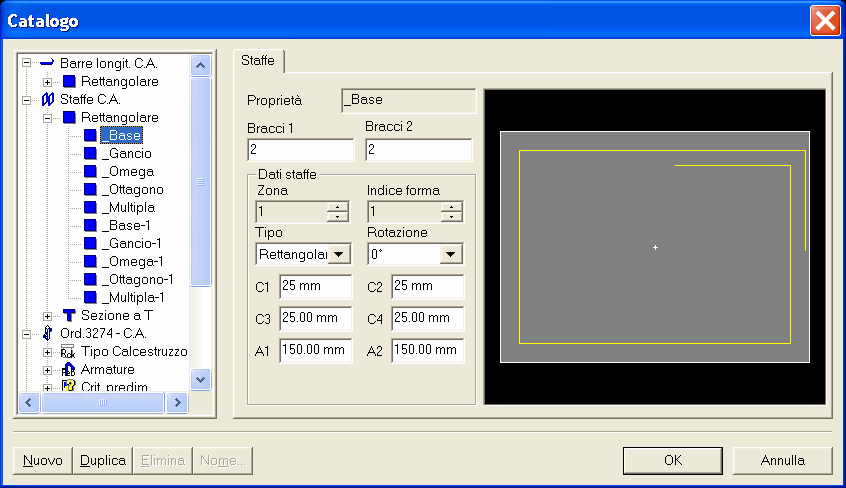
Task: Click the Bracci 1 input field
Action: coord(301,150)
